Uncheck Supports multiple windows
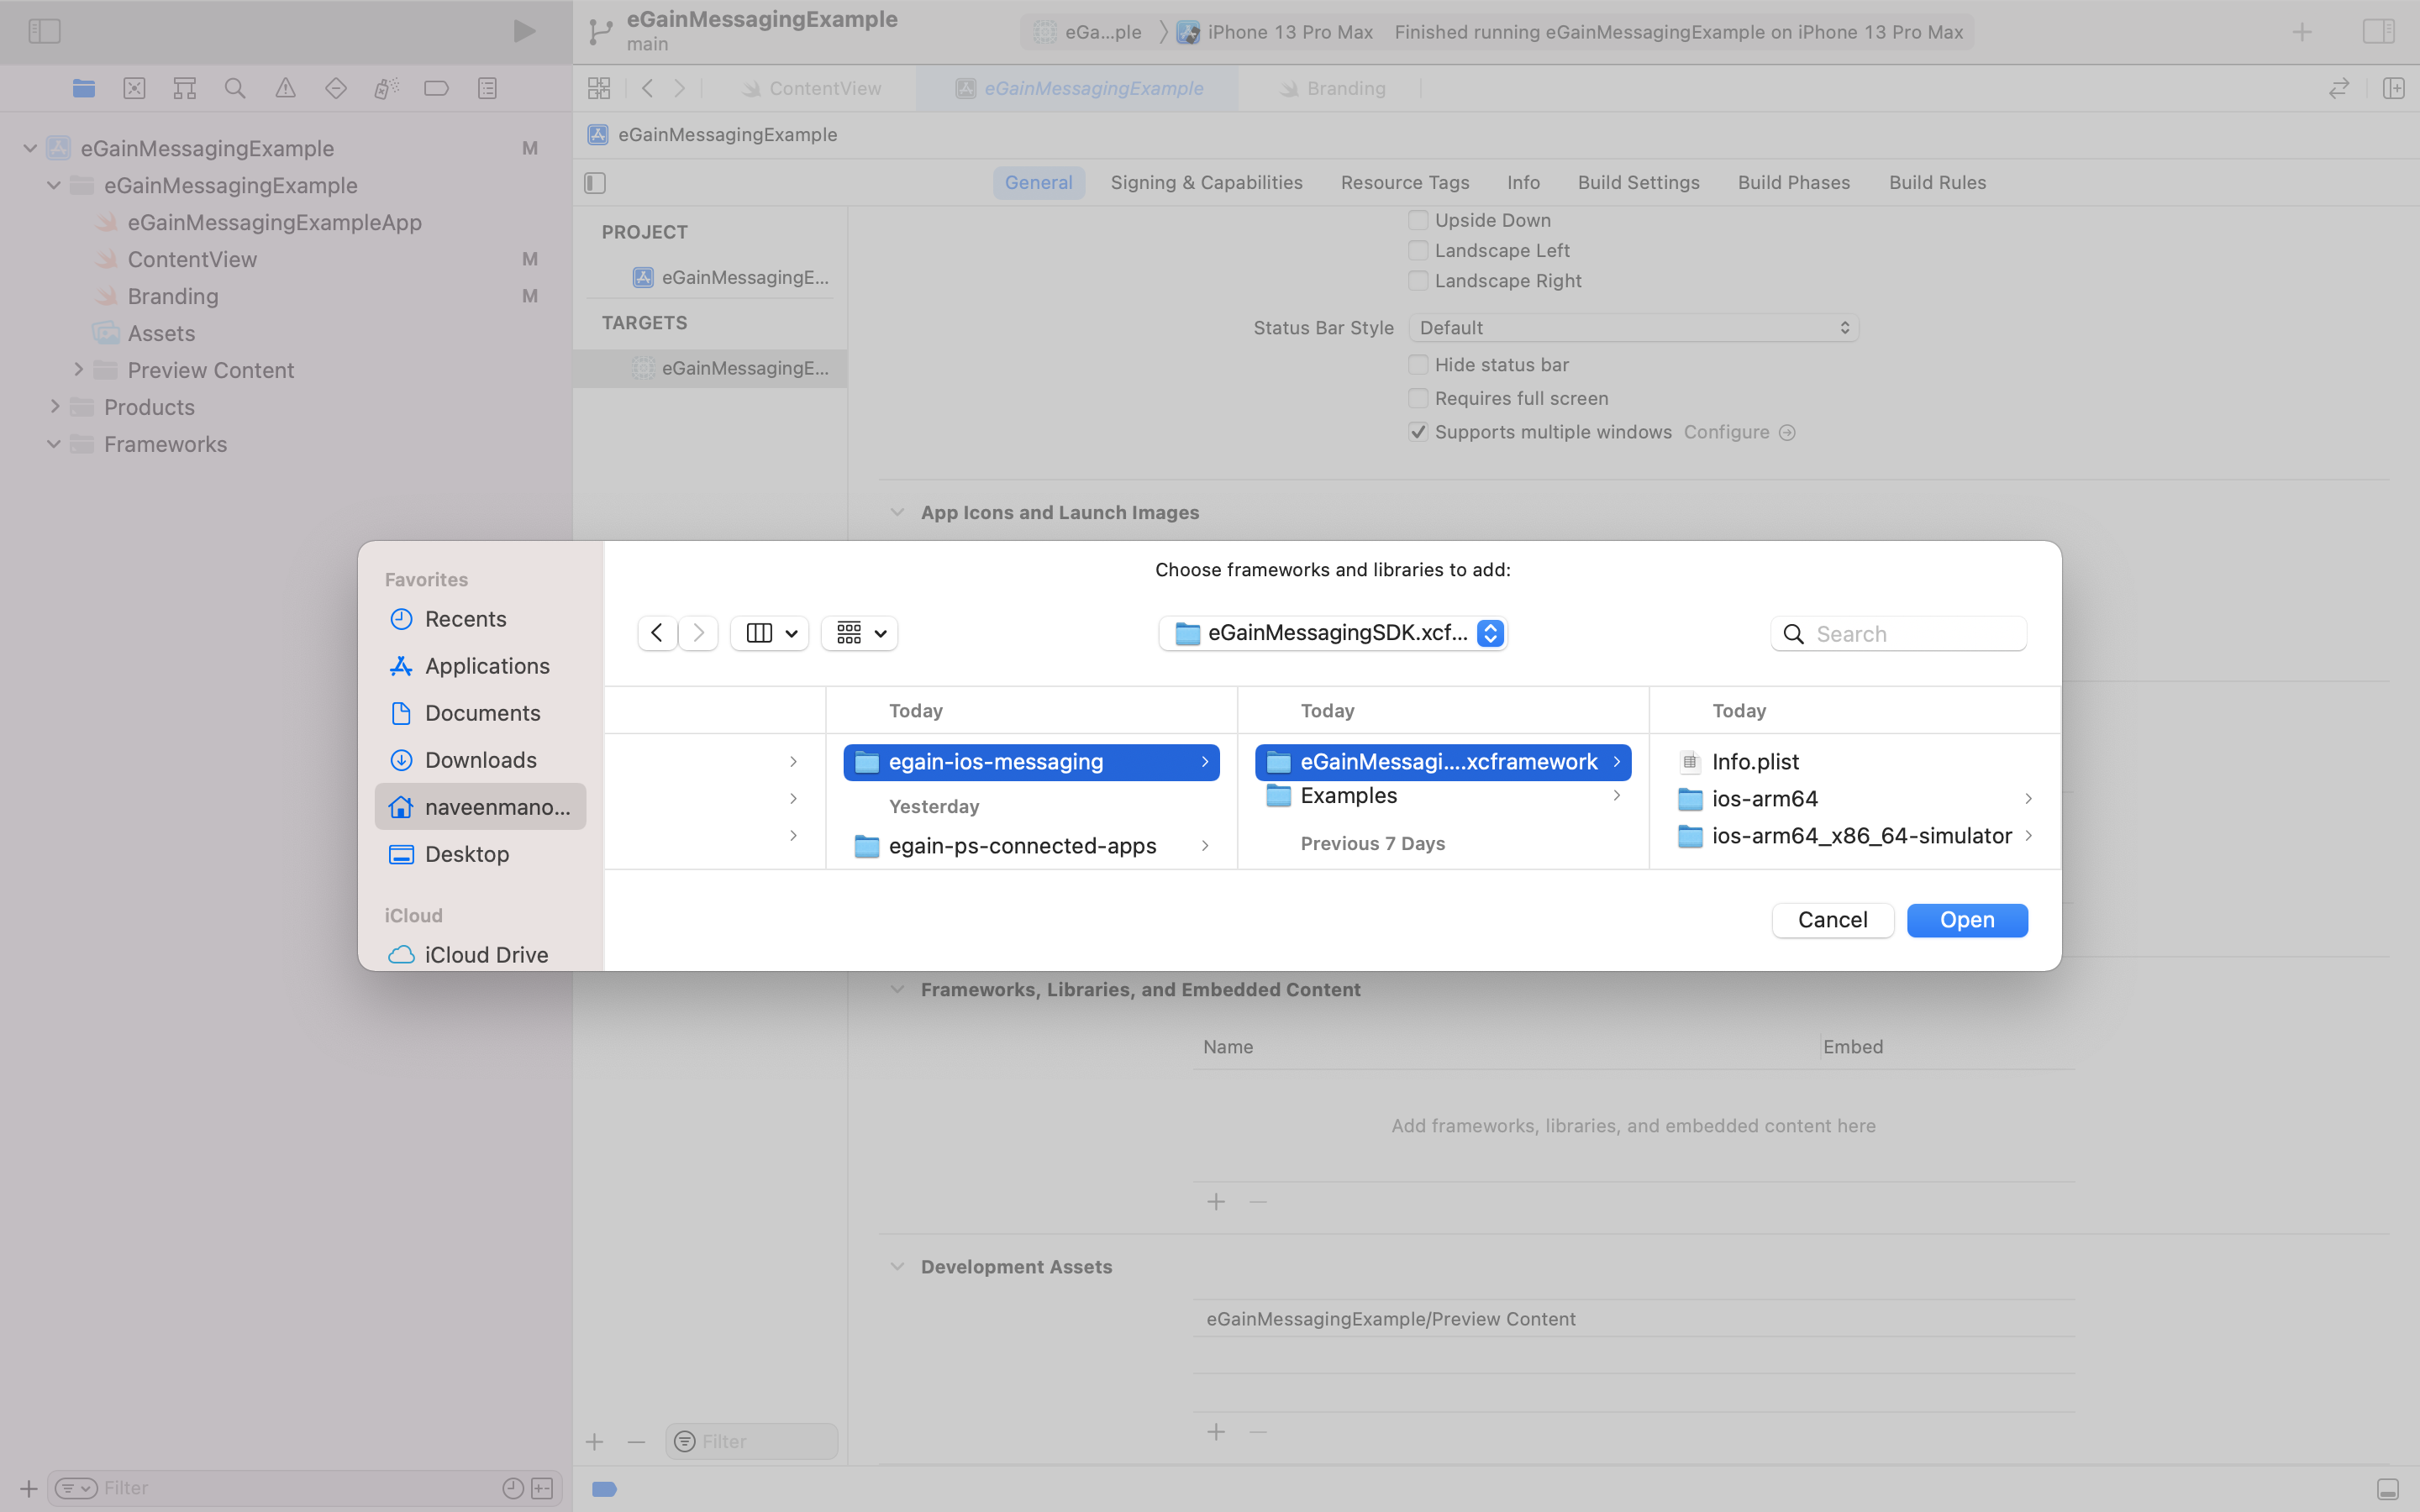The image size is (2420, 1512). point(1418,432)
